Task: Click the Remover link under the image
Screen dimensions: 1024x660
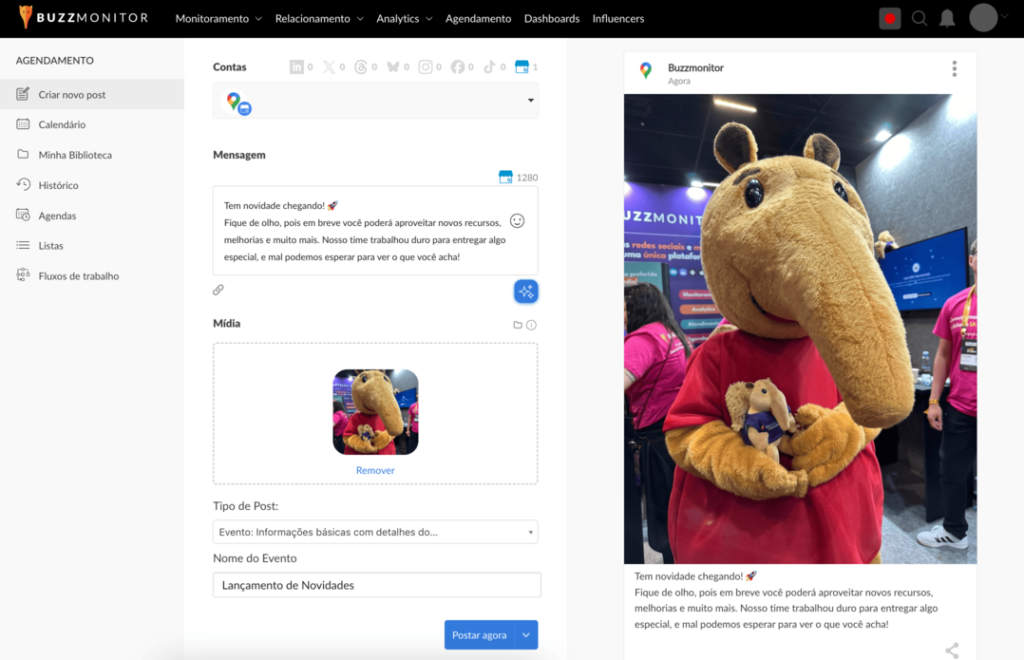Action: pyautogui.click(x=375, y=470)
